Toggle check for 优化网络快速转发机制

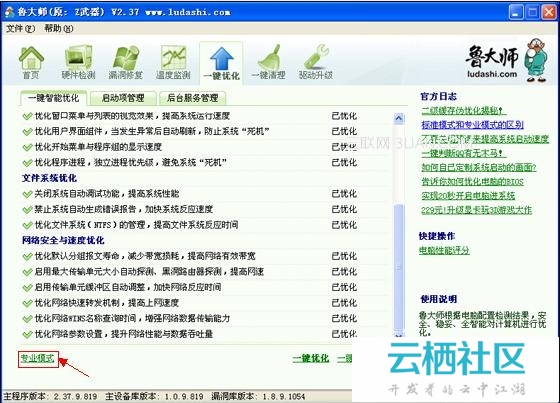tap(28, 303)
